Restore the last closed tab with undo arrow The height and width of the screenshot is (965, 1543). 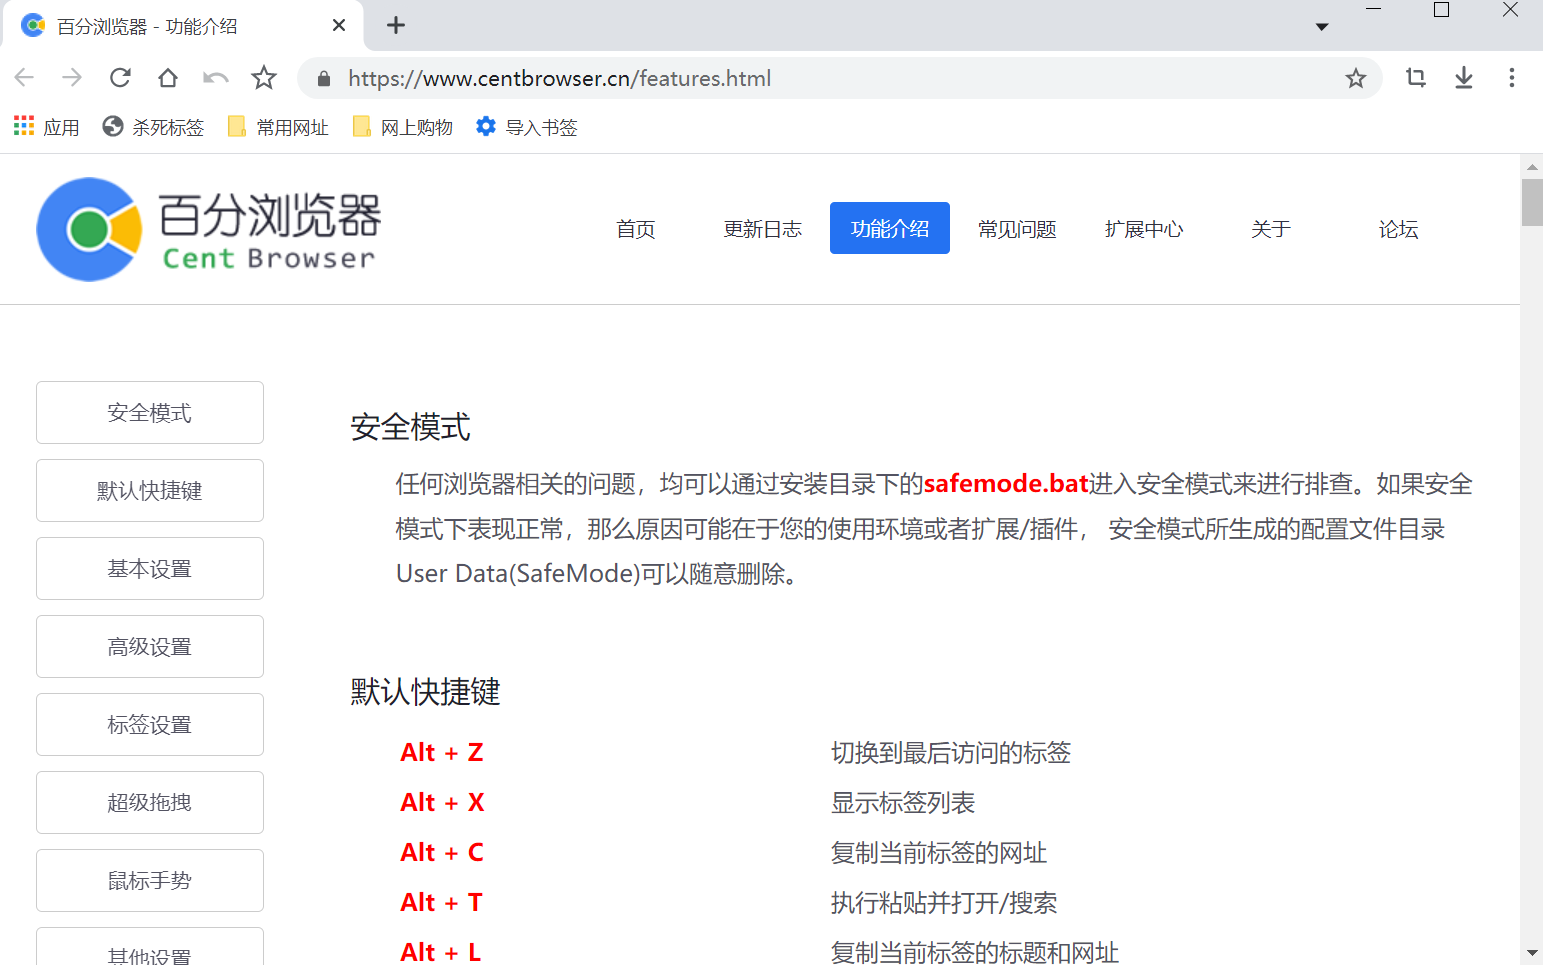[x=215, y=77]
